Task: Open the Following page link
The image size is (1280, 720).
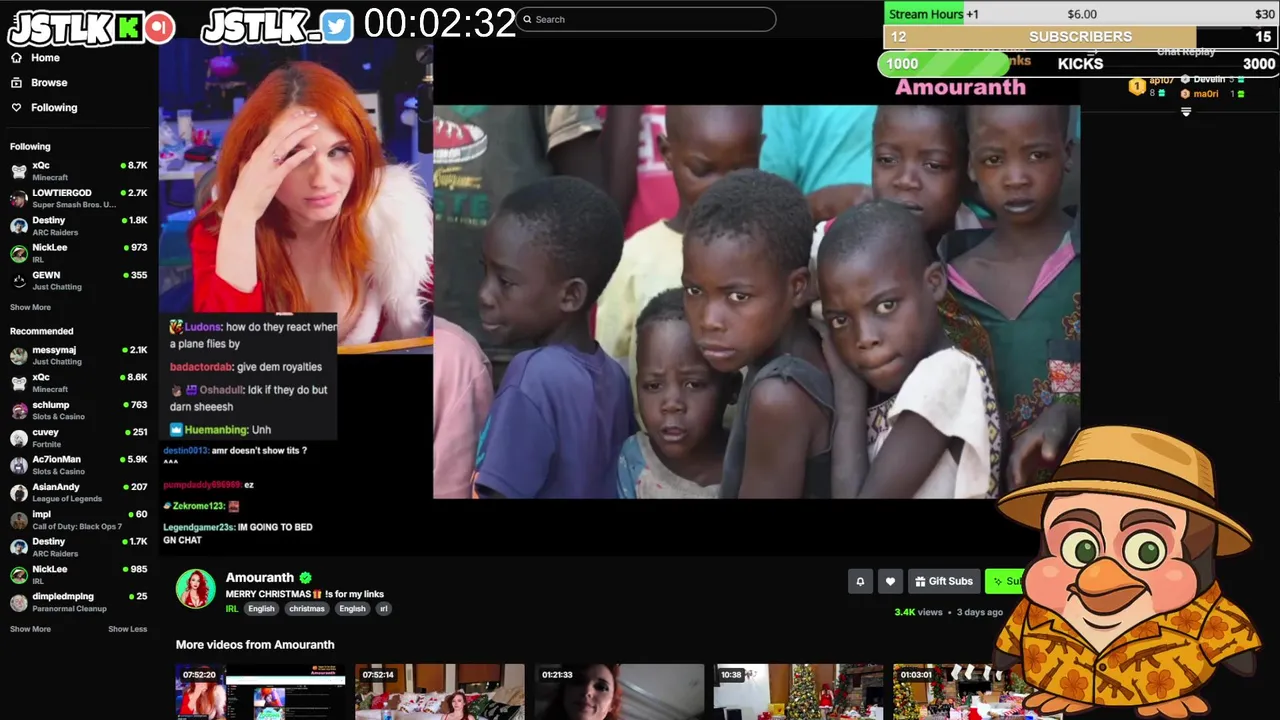Action: [x=44, y=108]
